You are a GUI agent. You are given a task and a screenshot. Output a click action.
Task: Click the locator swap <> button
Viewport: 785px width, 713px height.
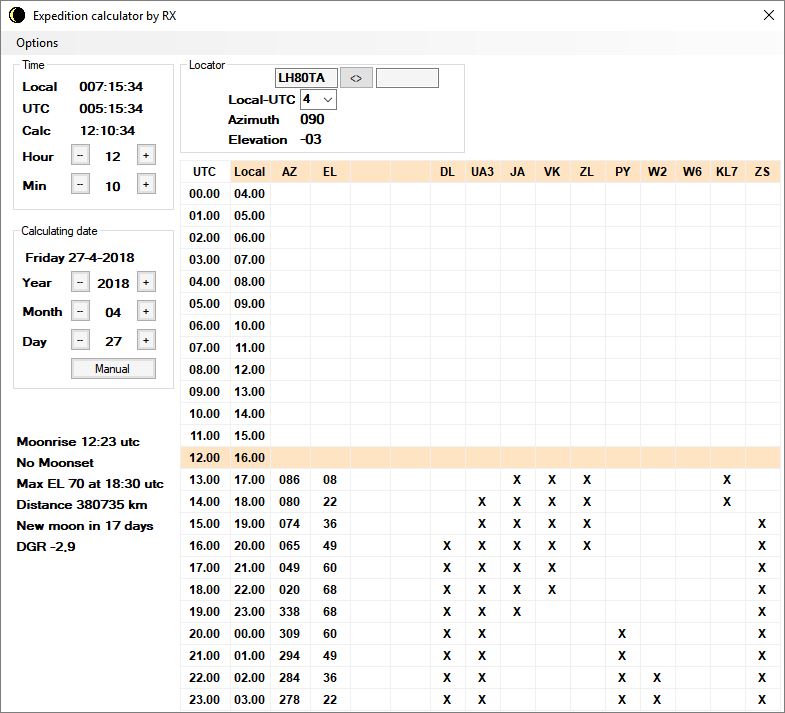(356, 78)
